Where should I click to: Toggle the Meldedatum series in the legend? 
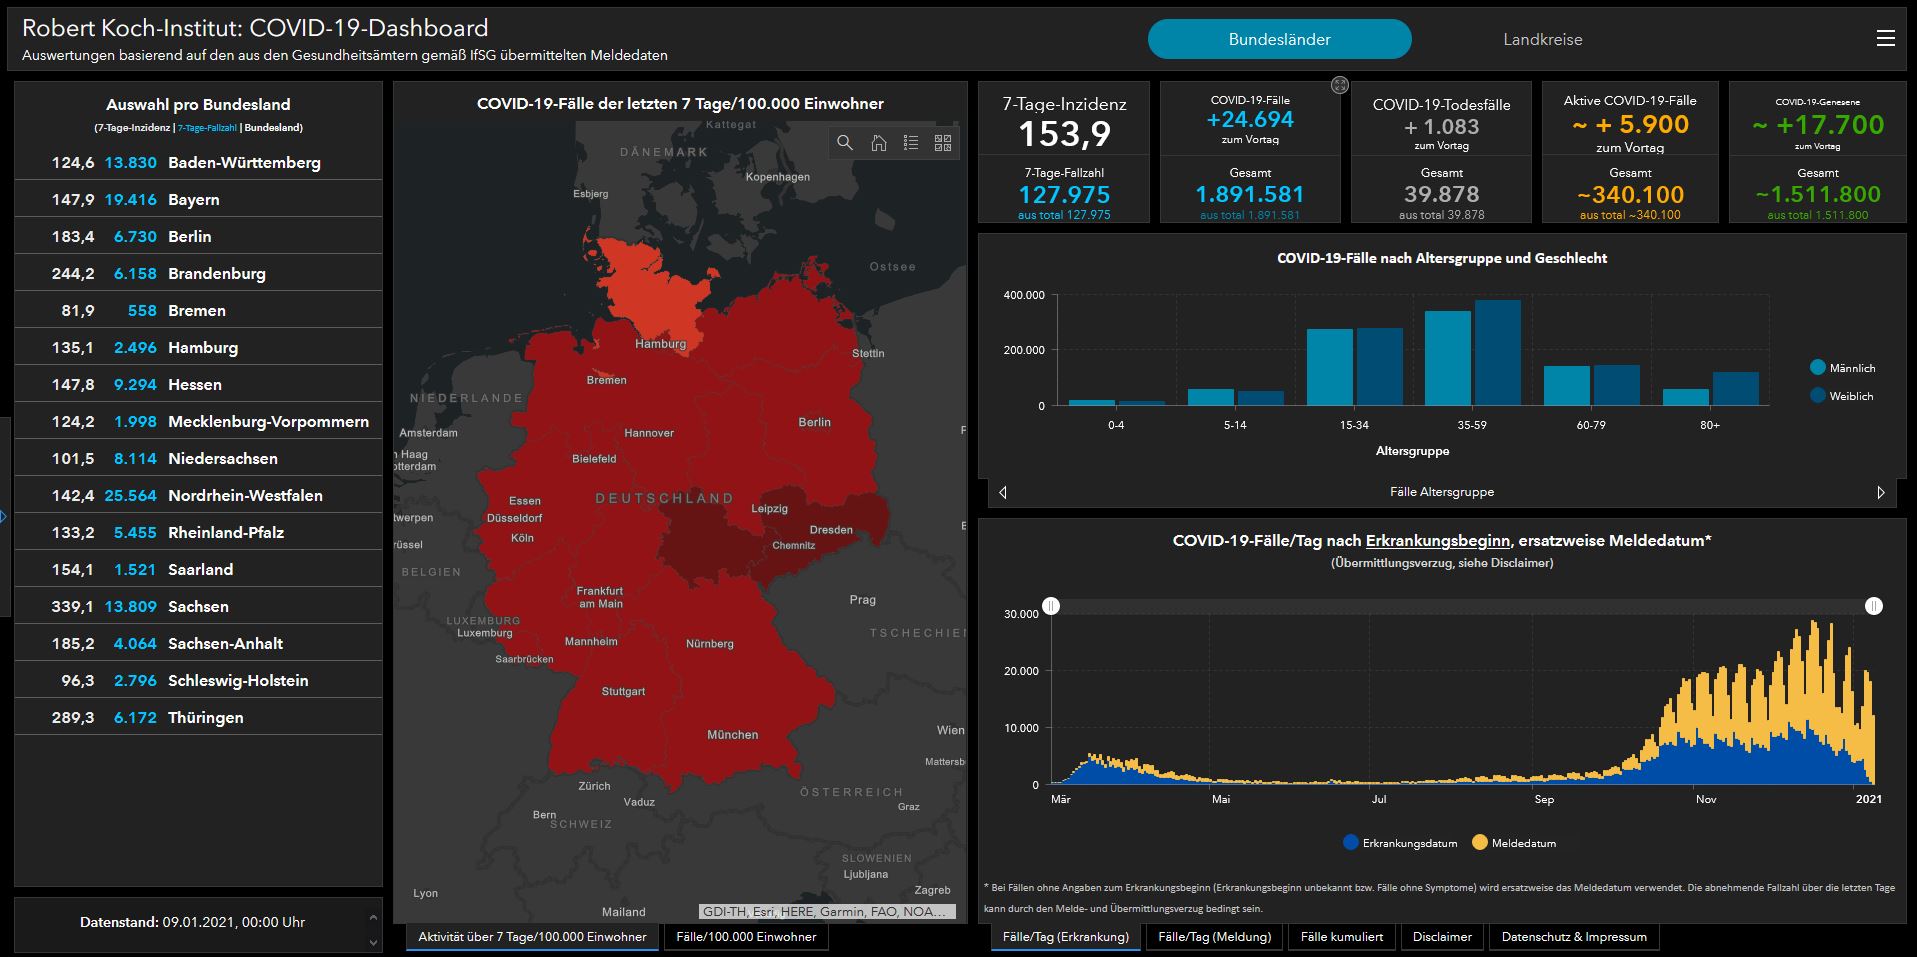(1514, 843)
